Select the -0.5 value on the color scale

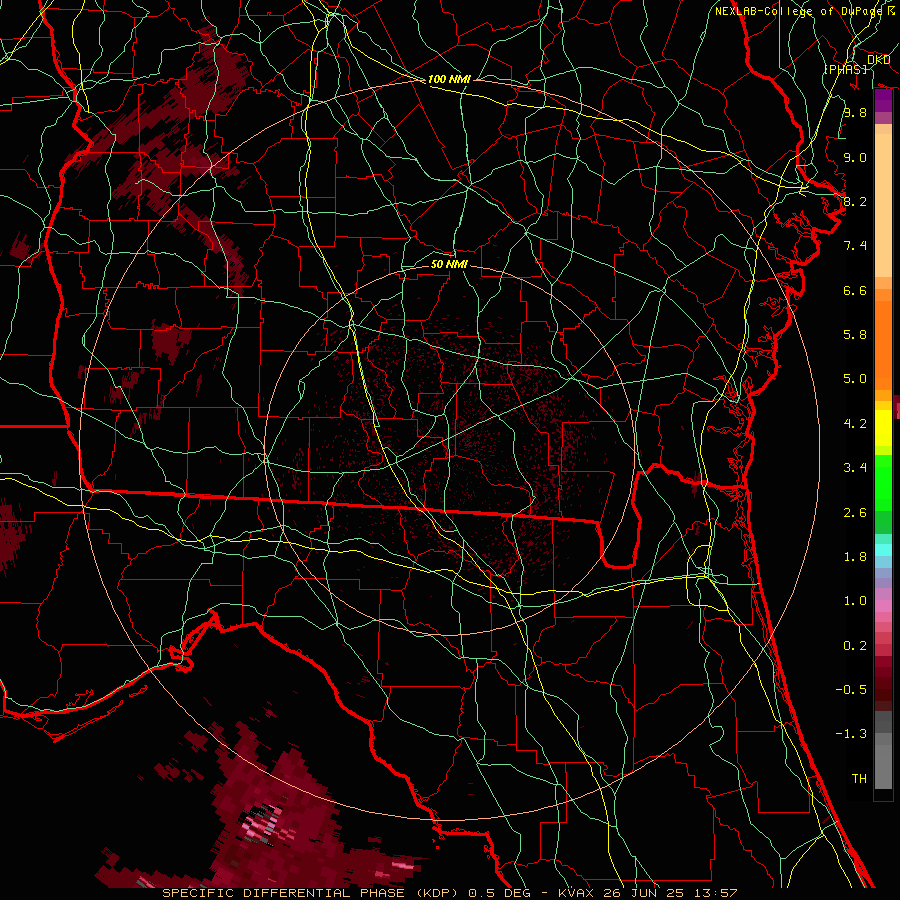point(851,690)
